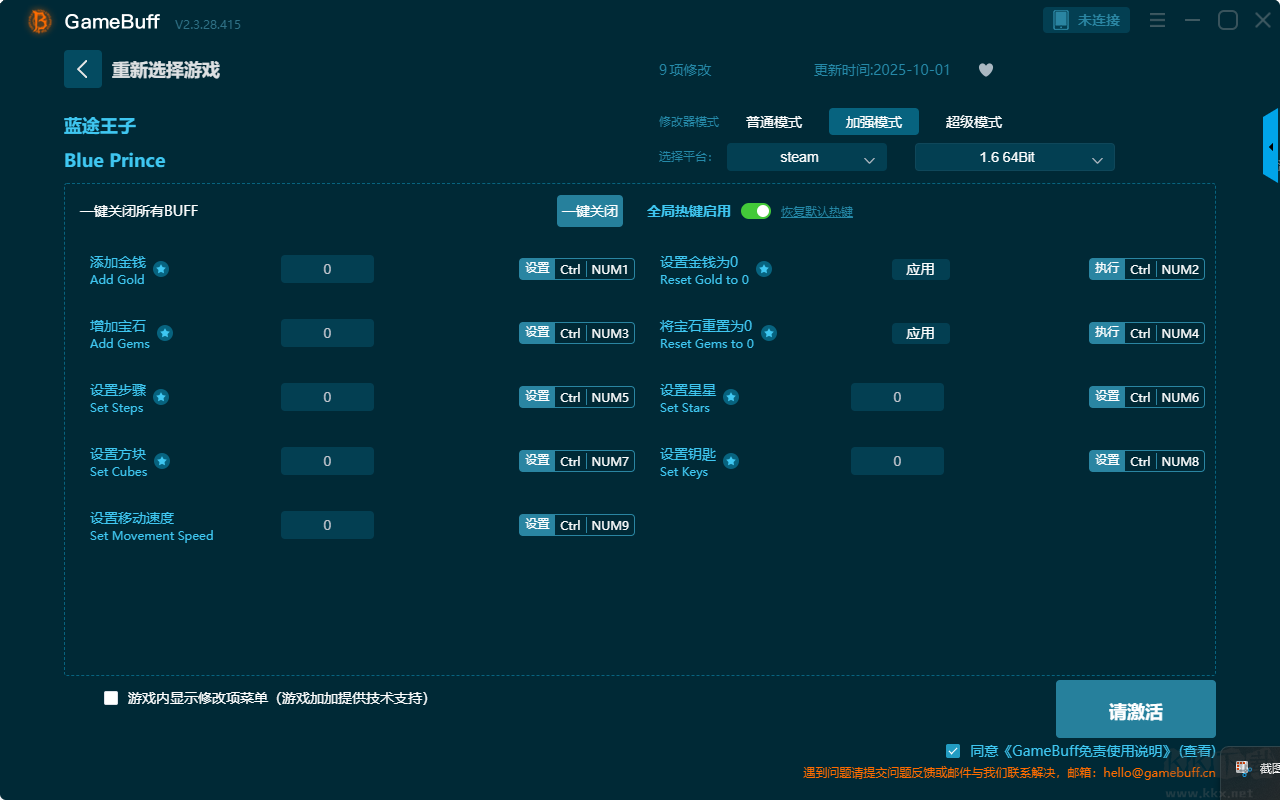Open the steam platform dropdown
Image resolution: width=1280 pixels, height=800 pixels.
(807, 157)
